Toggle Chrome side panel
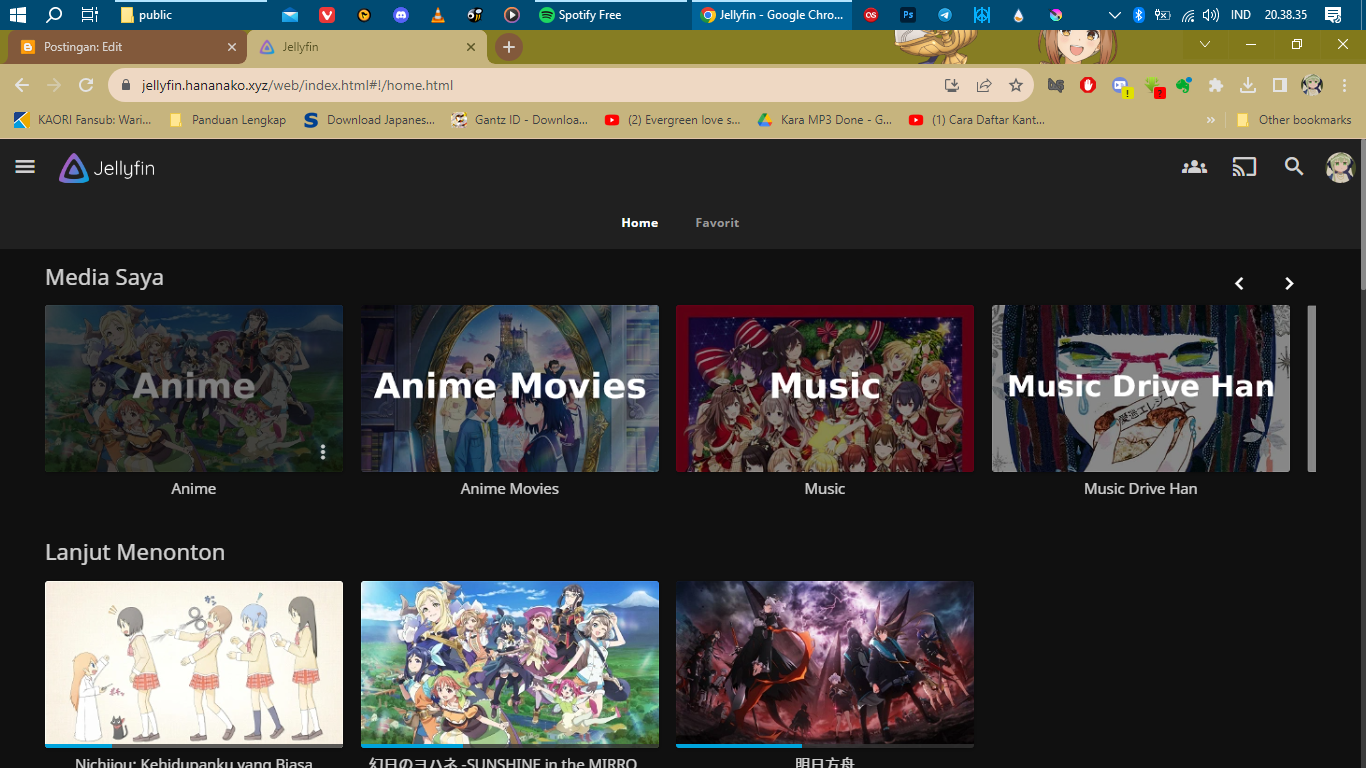 point(1280,86)
